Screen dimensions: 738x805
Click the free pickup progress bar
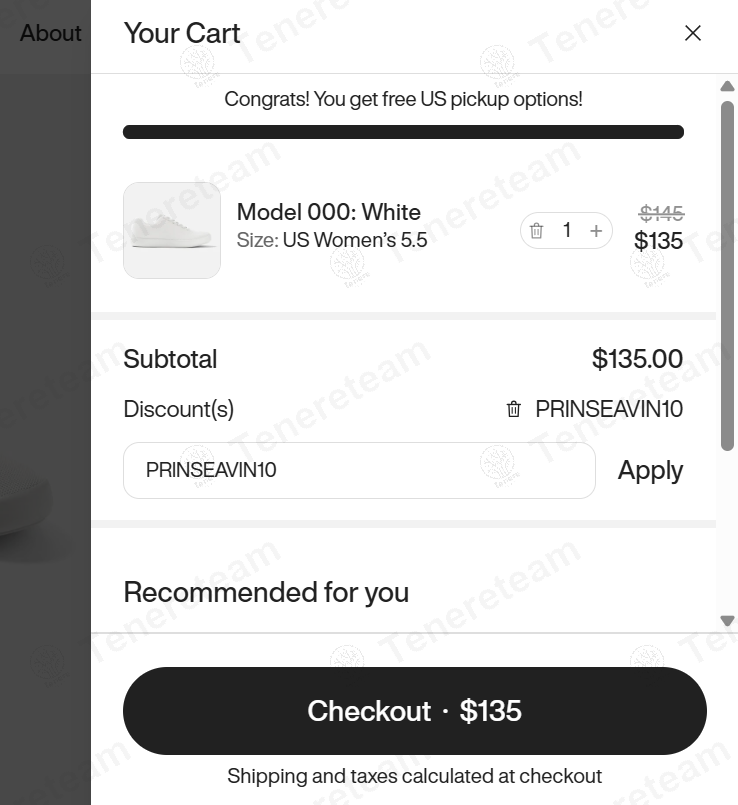point(403,132)
